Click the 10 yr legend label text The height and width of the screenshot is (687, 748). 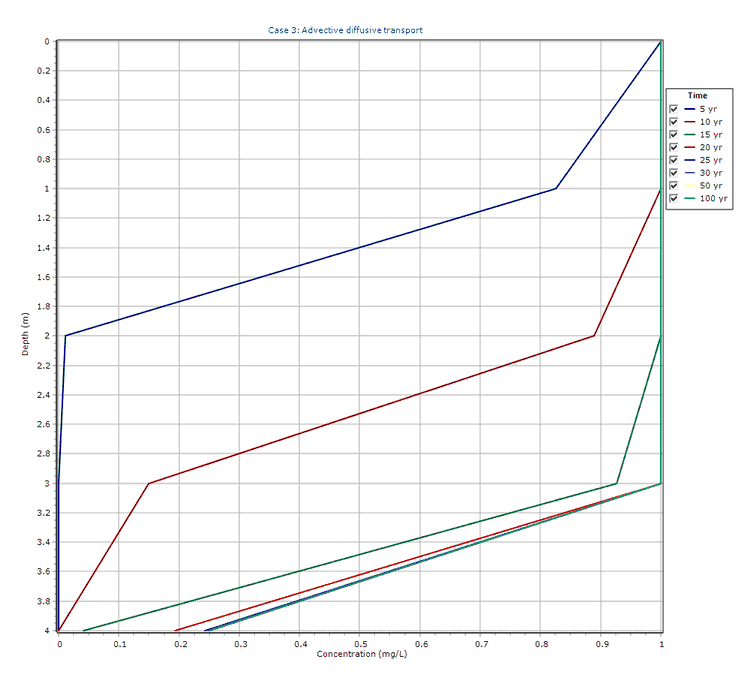click(710, 121)
